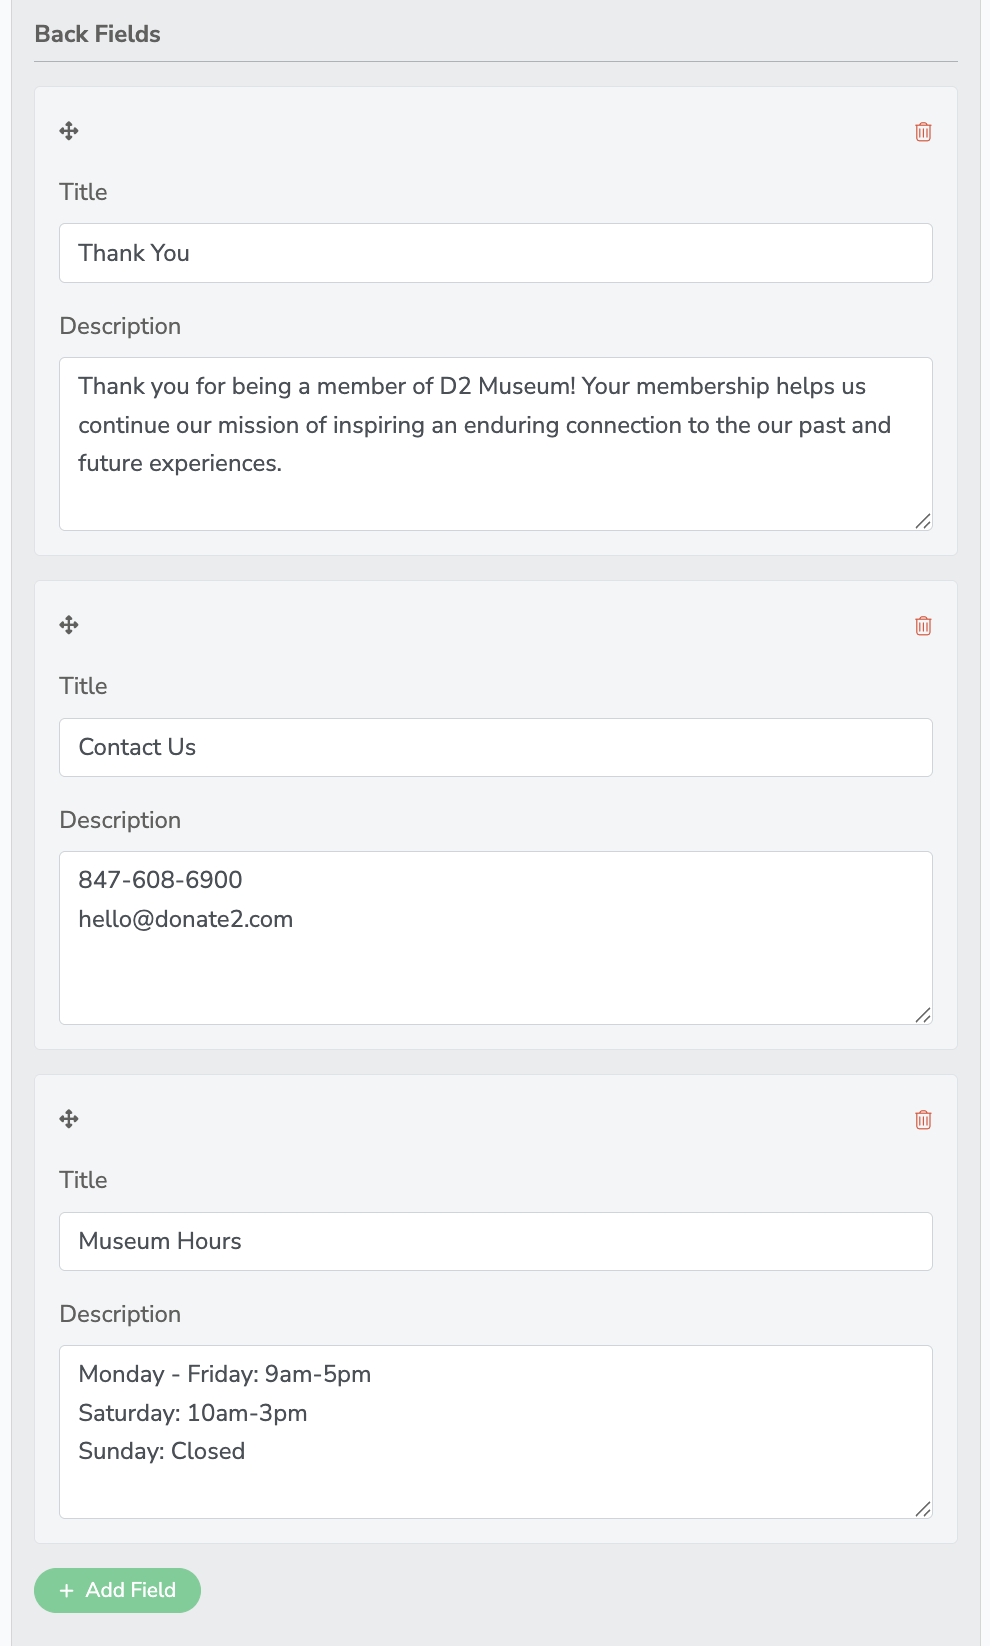
Task: Add a new back field
Action: click(x=118, y=1590)
